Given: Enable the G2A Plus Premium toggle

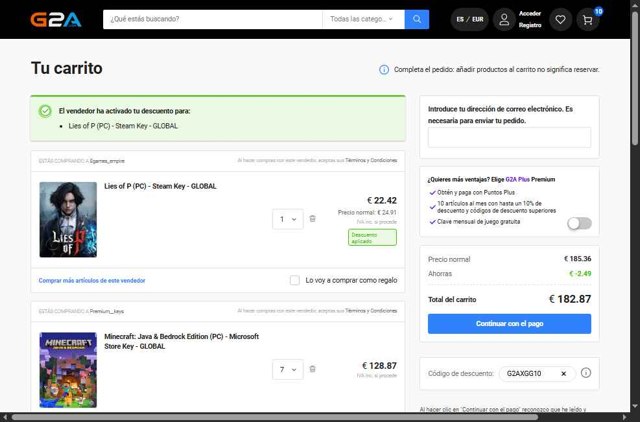Looking at the screenshot, I should tap(579, 224).
